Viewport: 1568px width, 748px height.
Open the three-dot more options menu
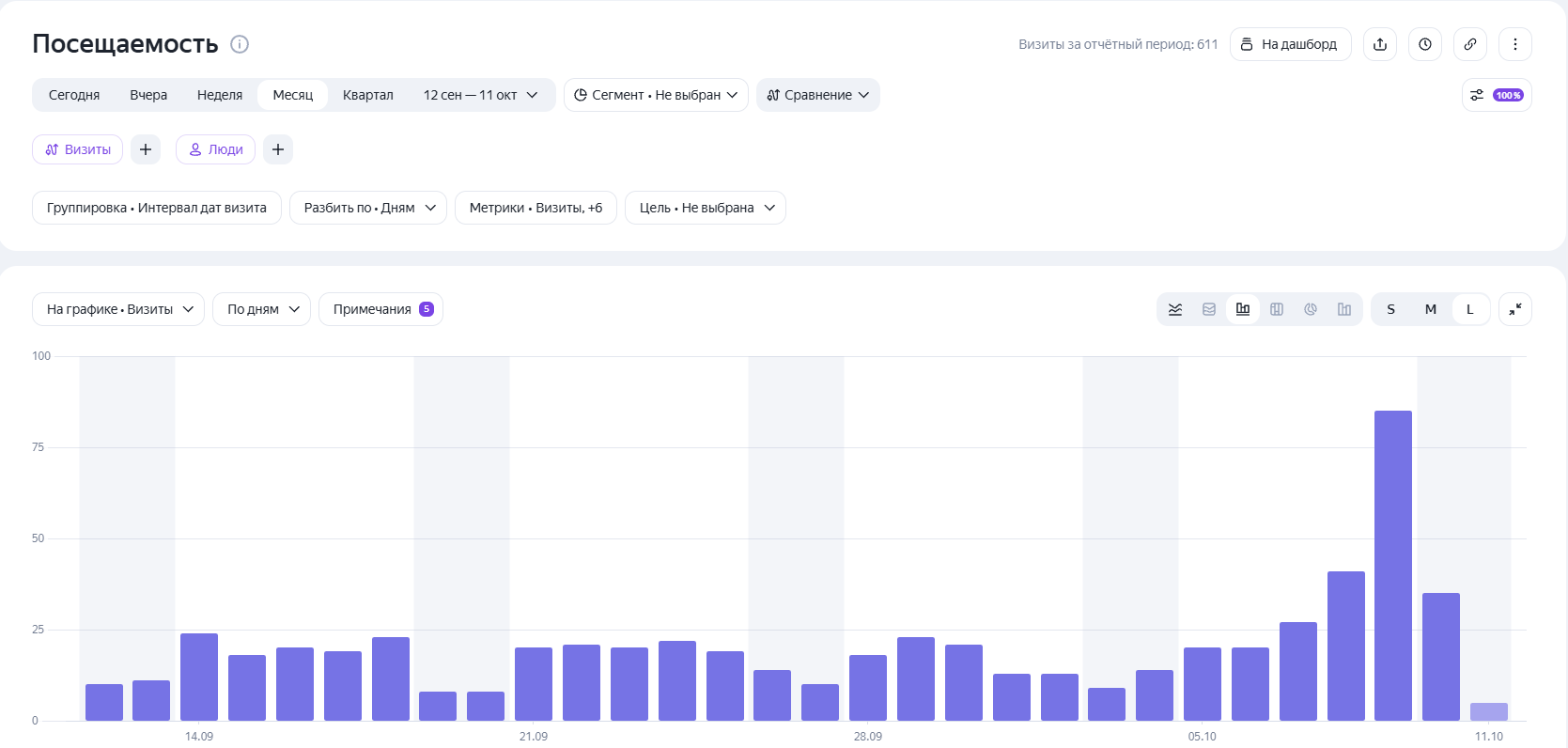[1515, 44]
